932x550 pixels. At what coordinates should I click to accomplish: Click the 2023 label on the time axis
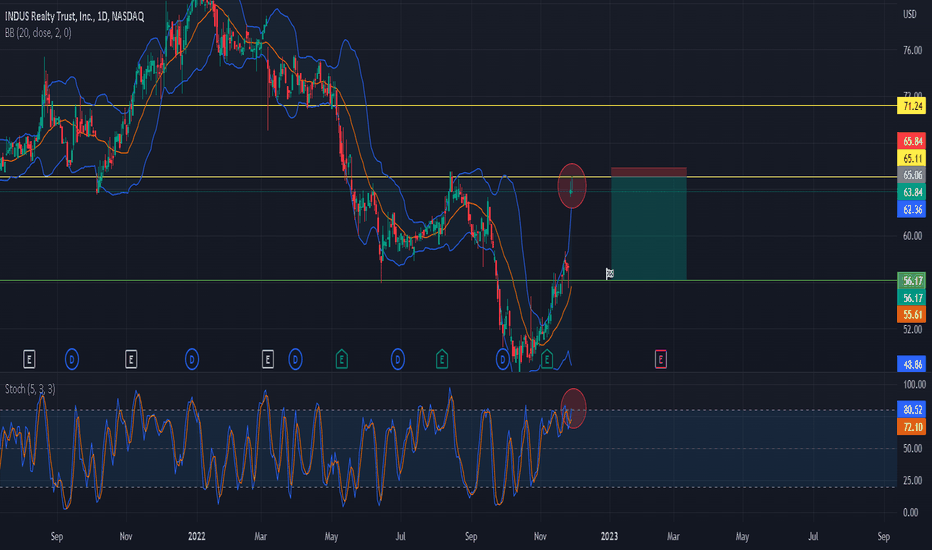(609, 536)
